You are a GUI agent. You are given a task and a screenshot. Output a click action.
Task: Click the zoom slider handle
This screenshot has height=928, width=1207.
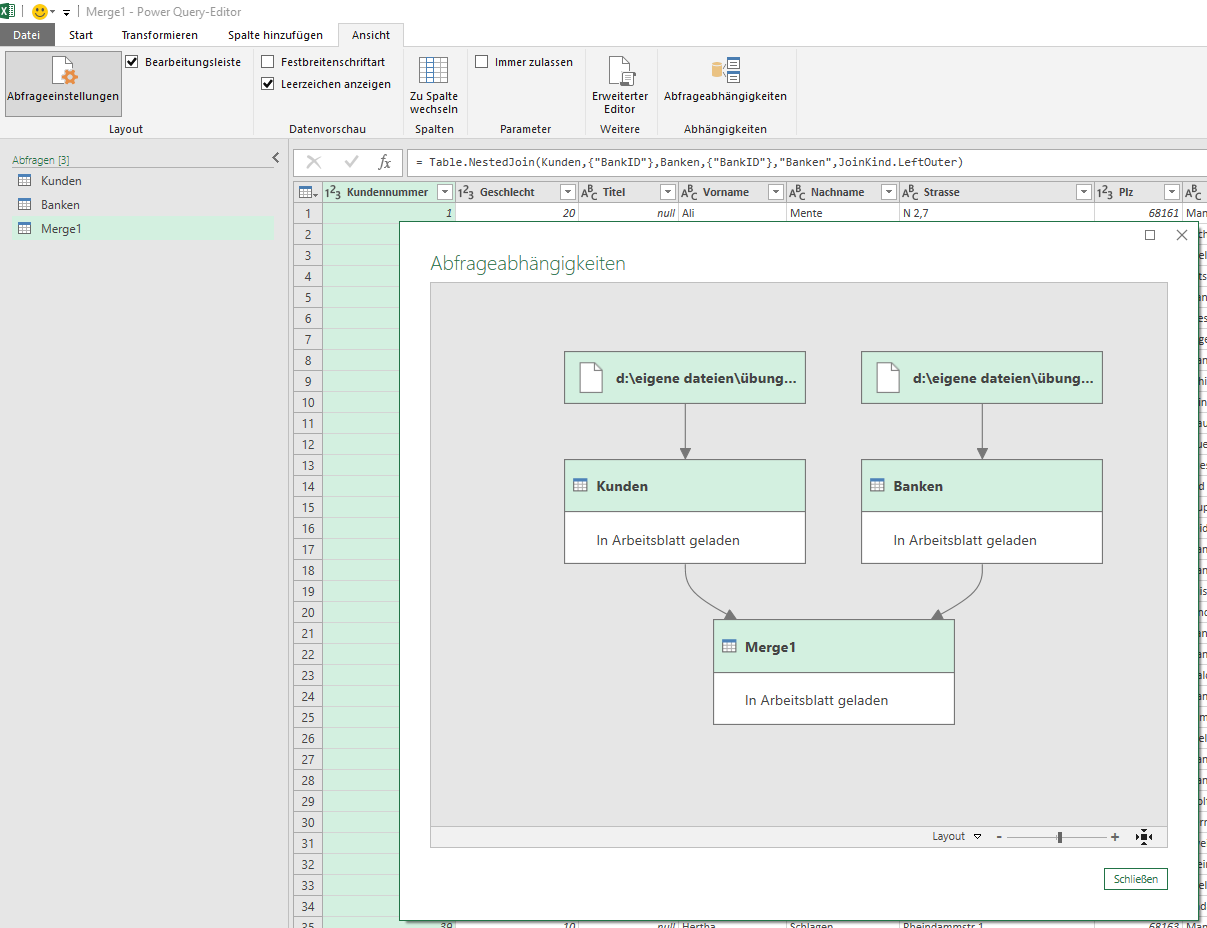pos(1059,837)
